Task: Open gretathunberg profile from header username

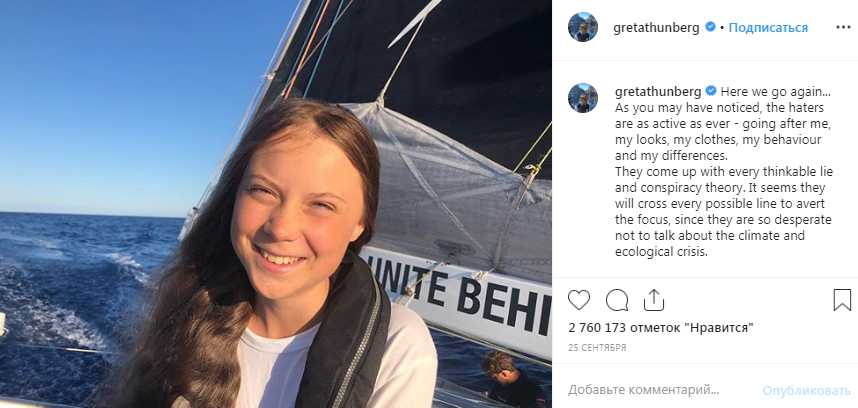Action: click(x=657, y=27)
